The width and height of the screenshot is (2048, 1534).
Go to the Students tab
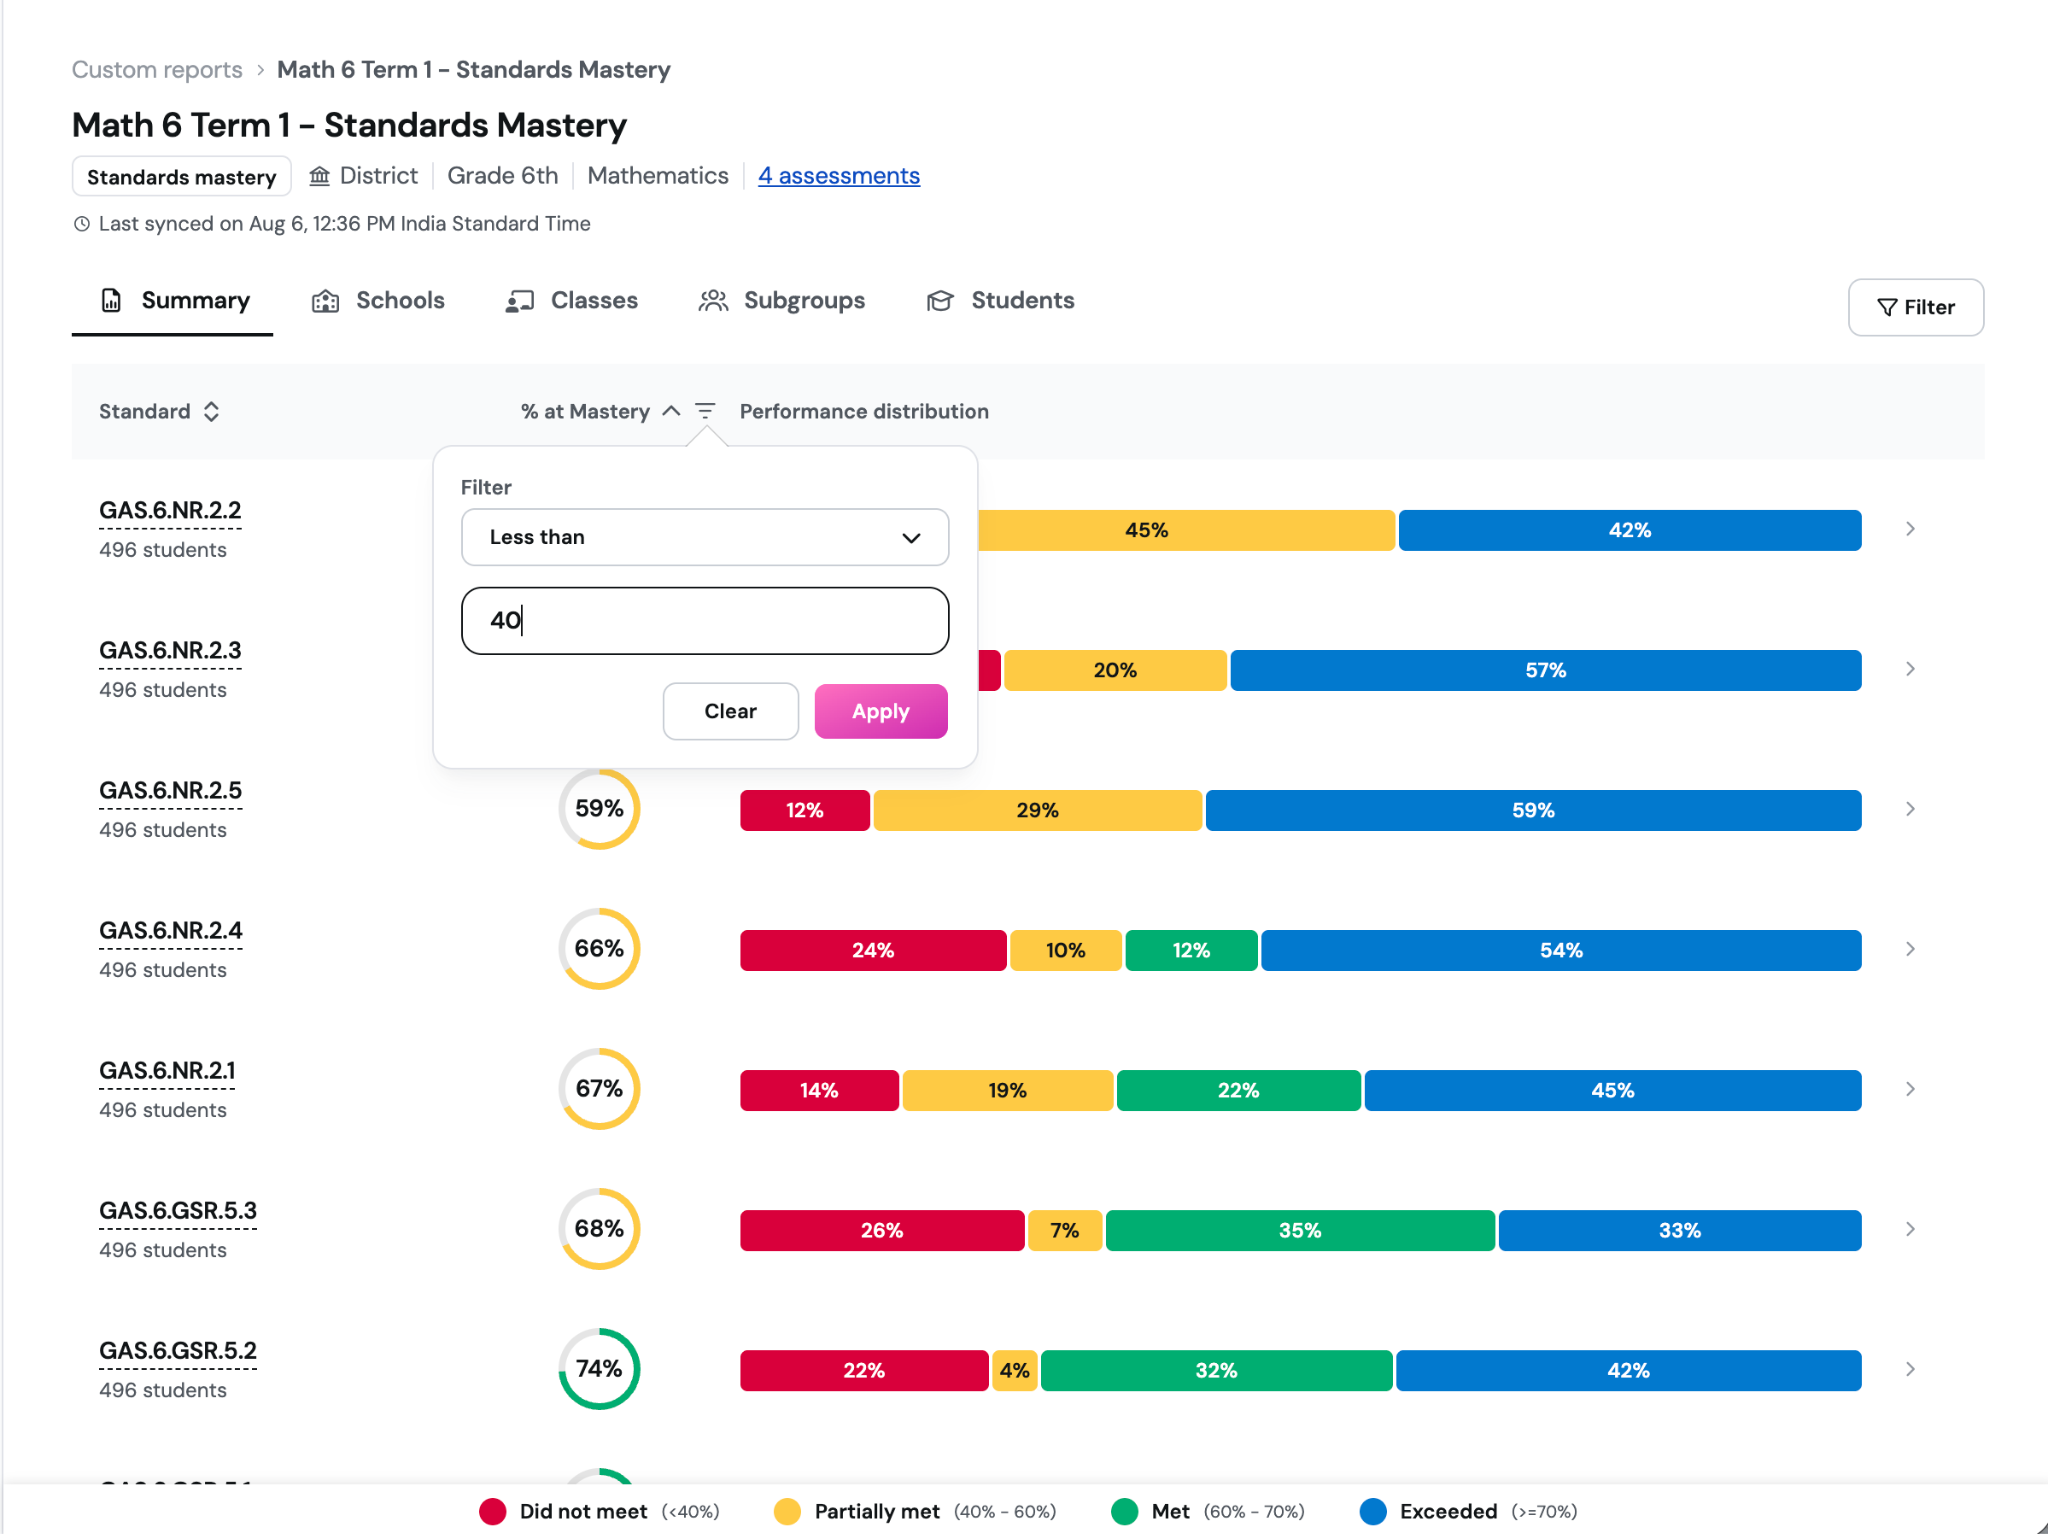click(x=1001, y=301)
